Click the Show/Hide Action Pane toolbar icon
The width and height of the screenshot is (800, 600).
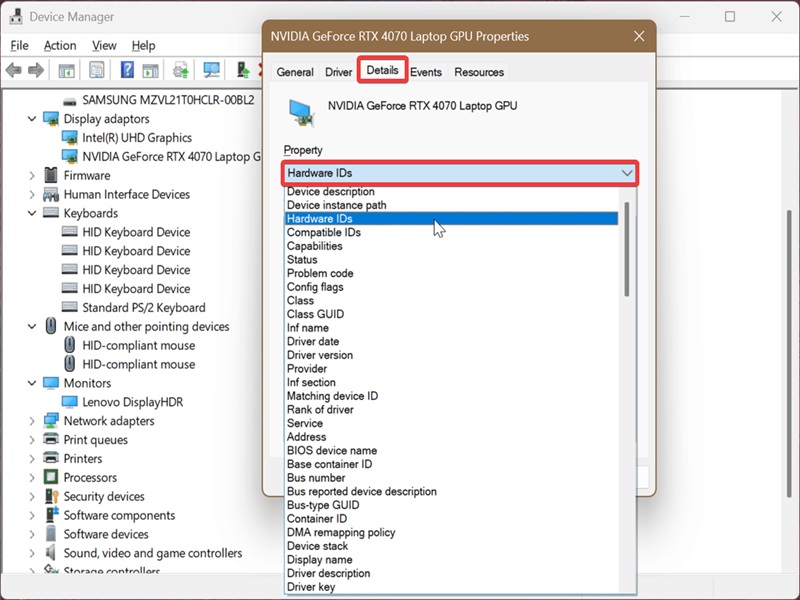click(150, 70)
